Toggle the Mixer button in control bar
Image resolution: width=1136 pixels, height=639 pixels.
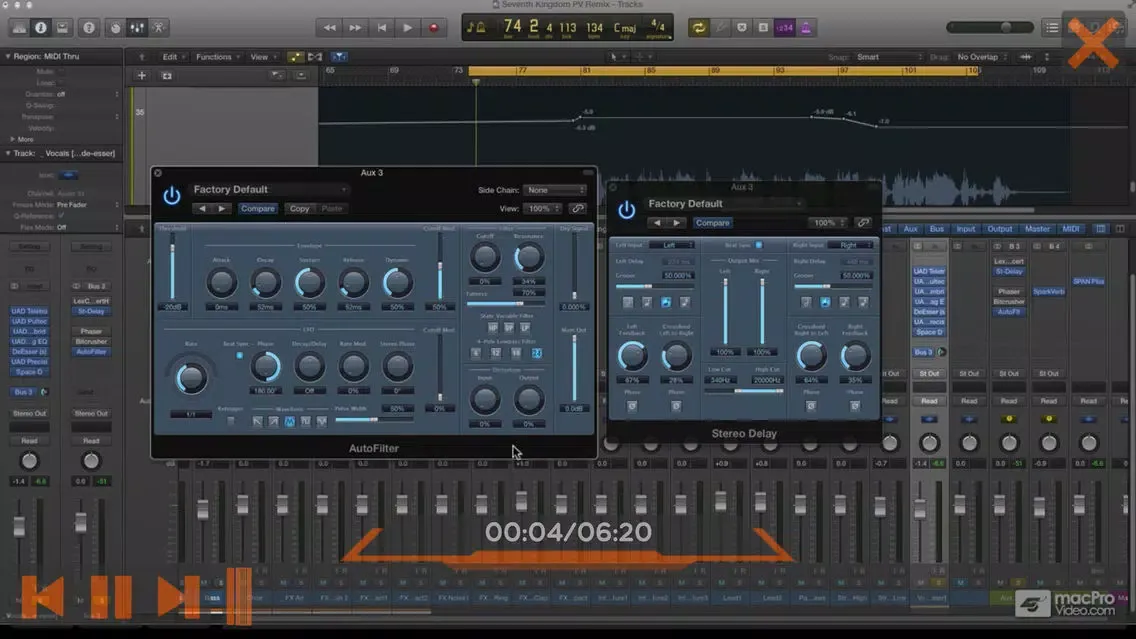[137, 28]
